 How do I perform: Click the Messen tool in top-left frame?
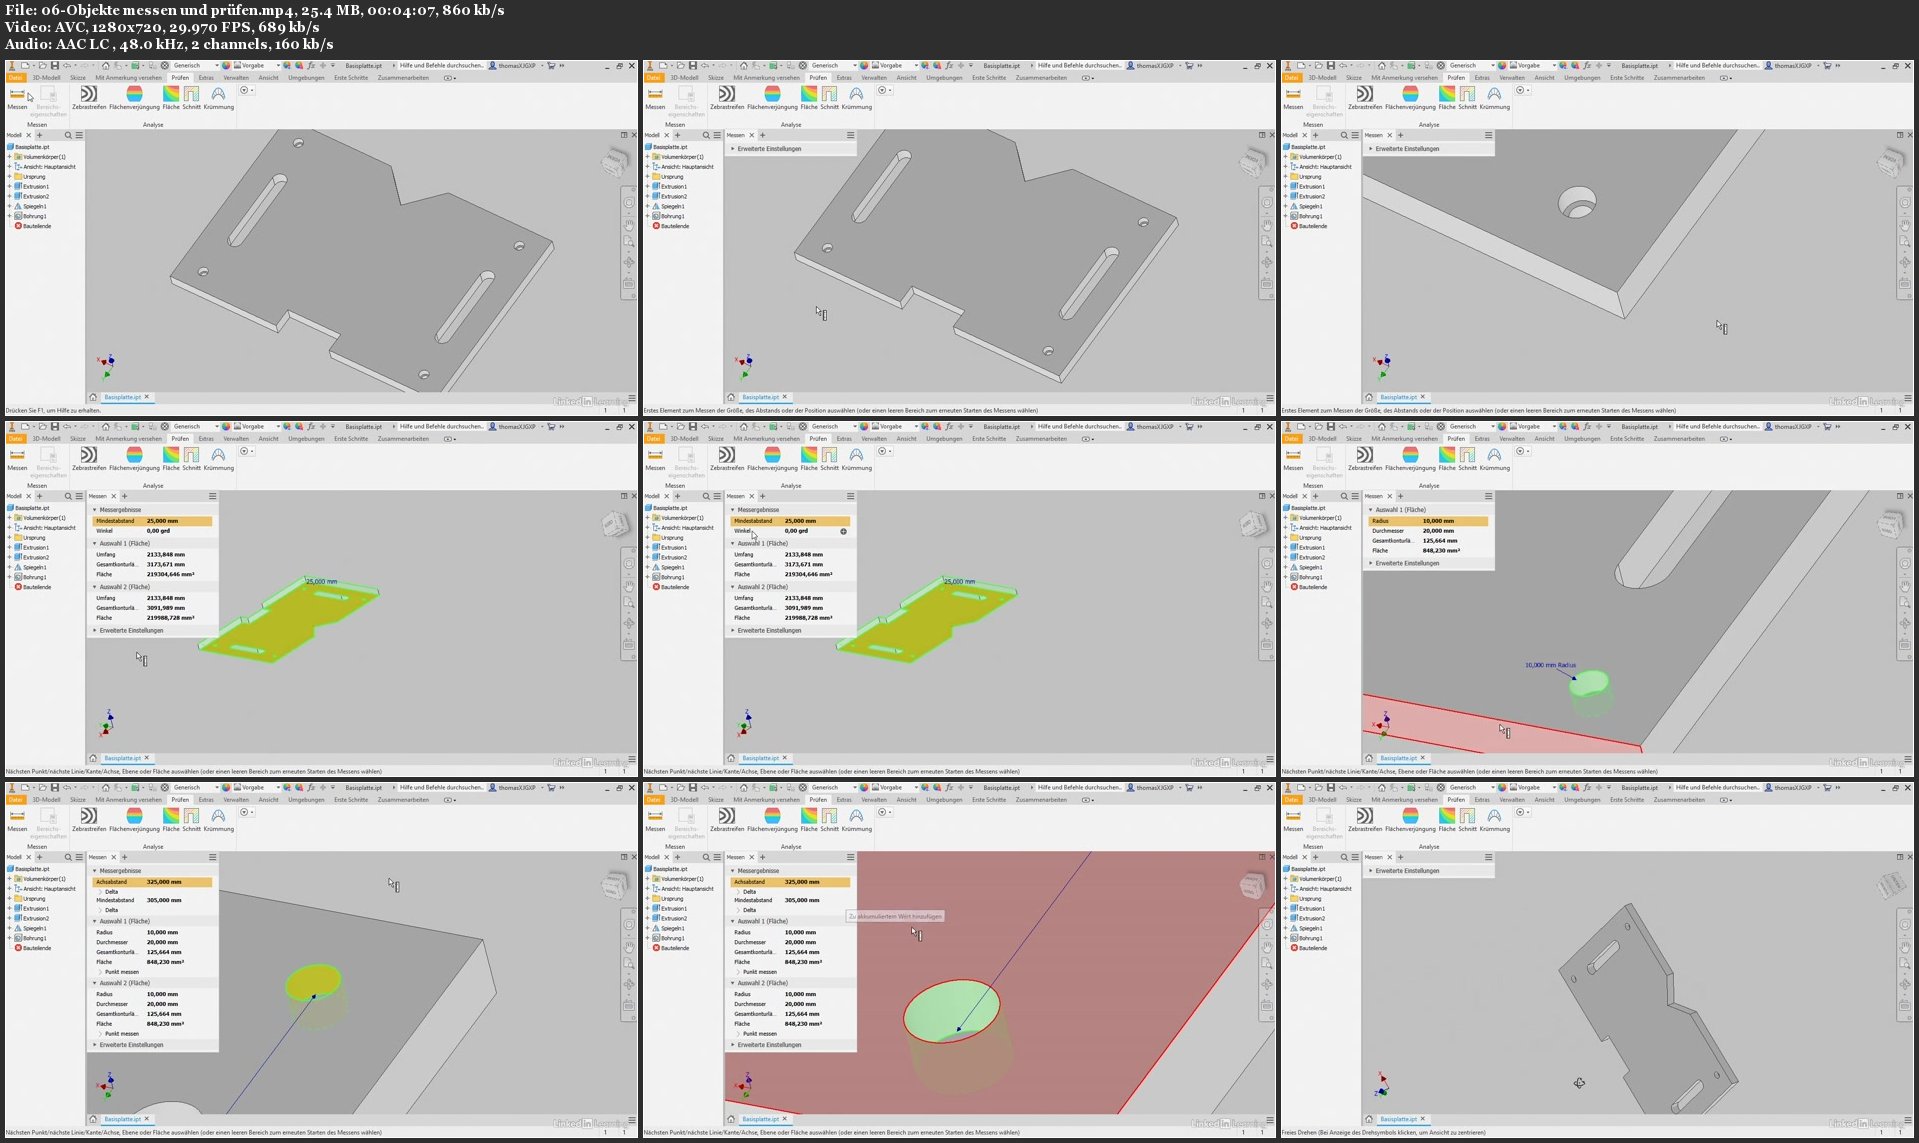point(18,96)
